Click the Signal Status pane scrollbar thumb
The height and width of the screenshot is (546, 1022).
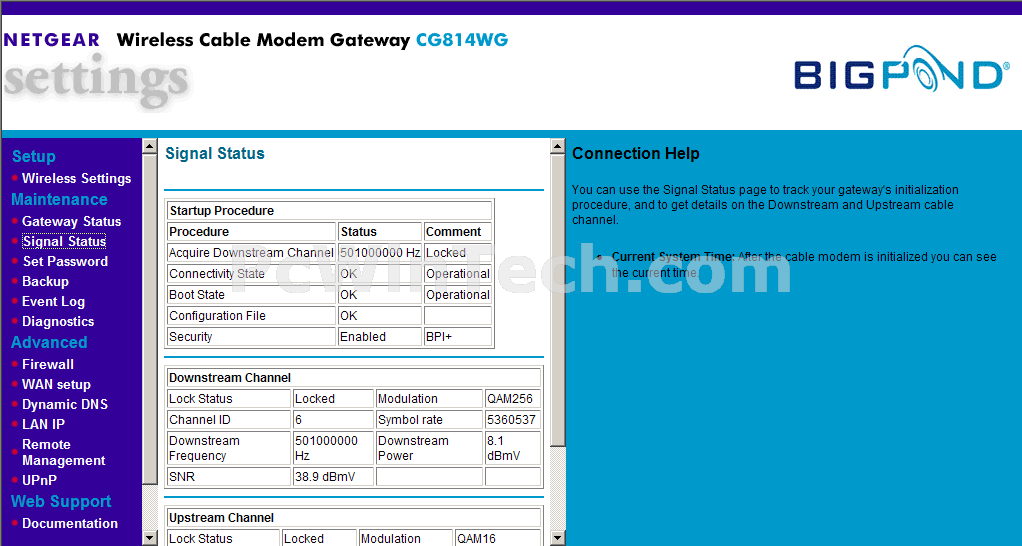pos(557,300)
